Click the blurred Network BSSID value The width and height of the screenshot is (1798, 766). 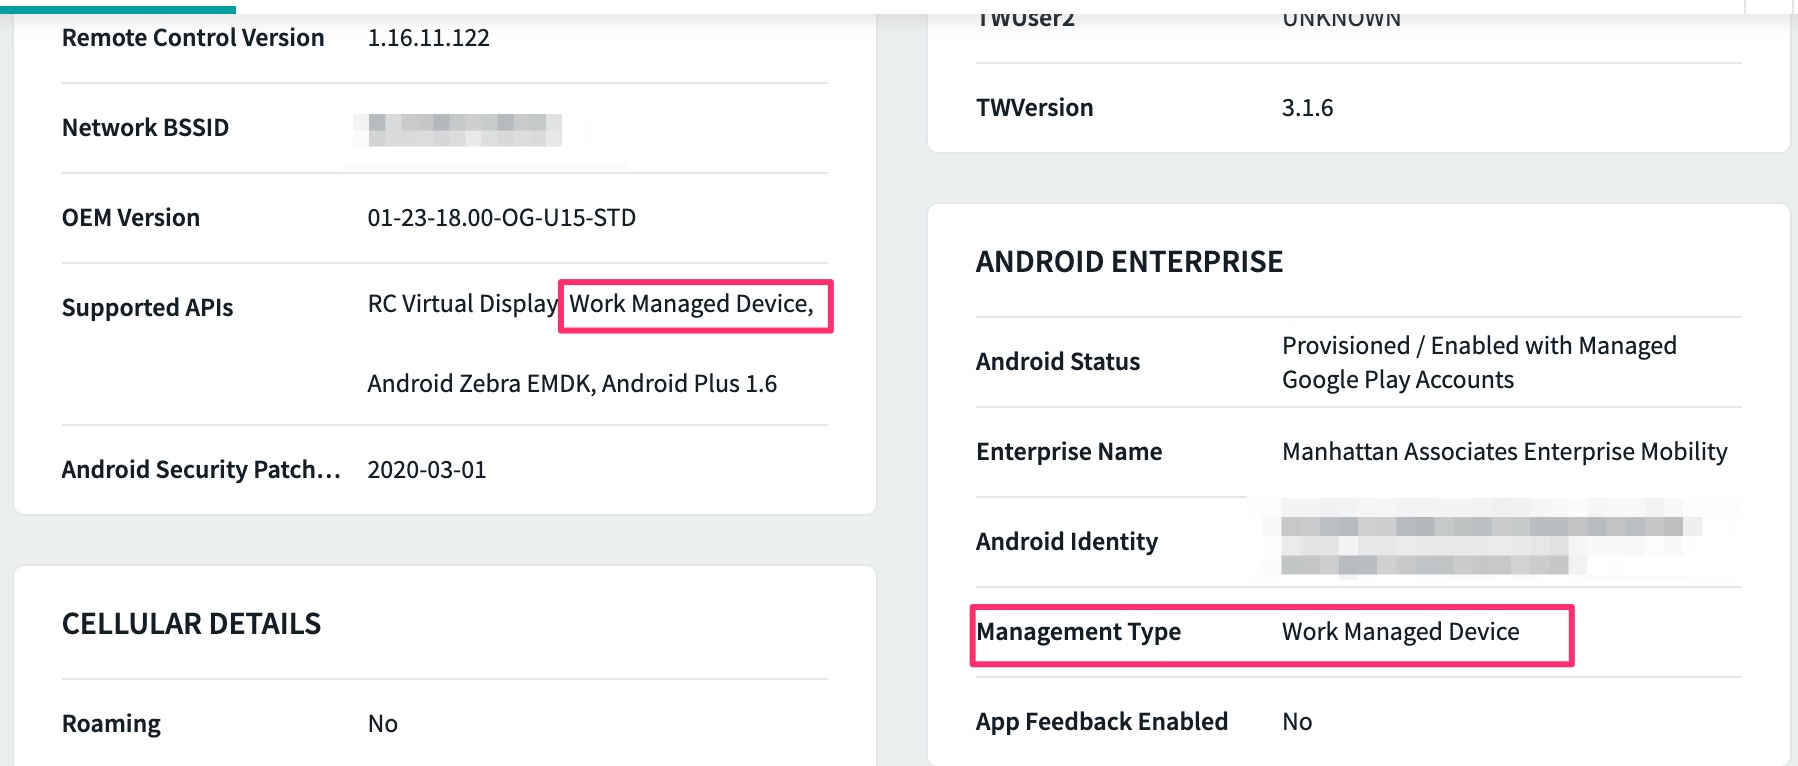click(x=464, y=129)
